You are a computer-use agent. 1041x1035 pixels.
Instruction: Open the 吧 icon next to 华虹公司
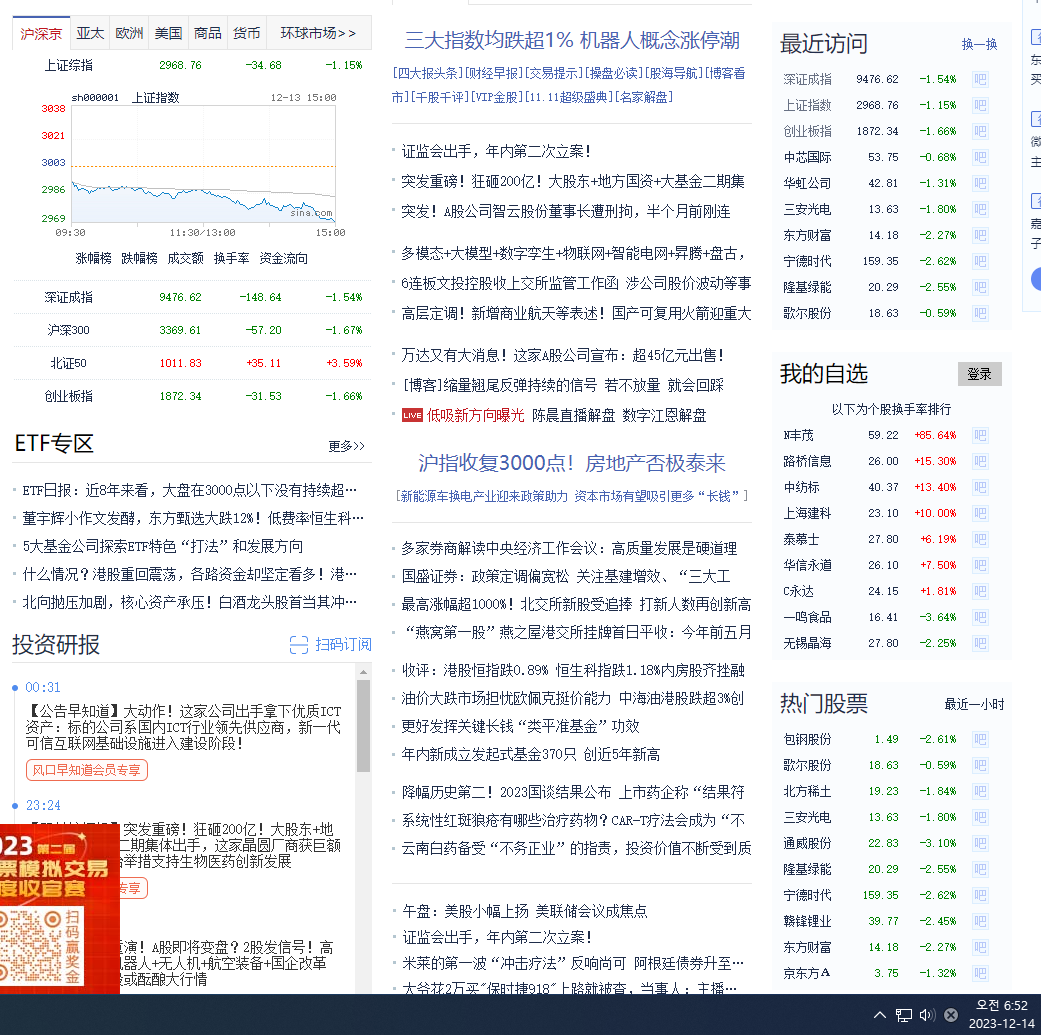tap(980, 183)
